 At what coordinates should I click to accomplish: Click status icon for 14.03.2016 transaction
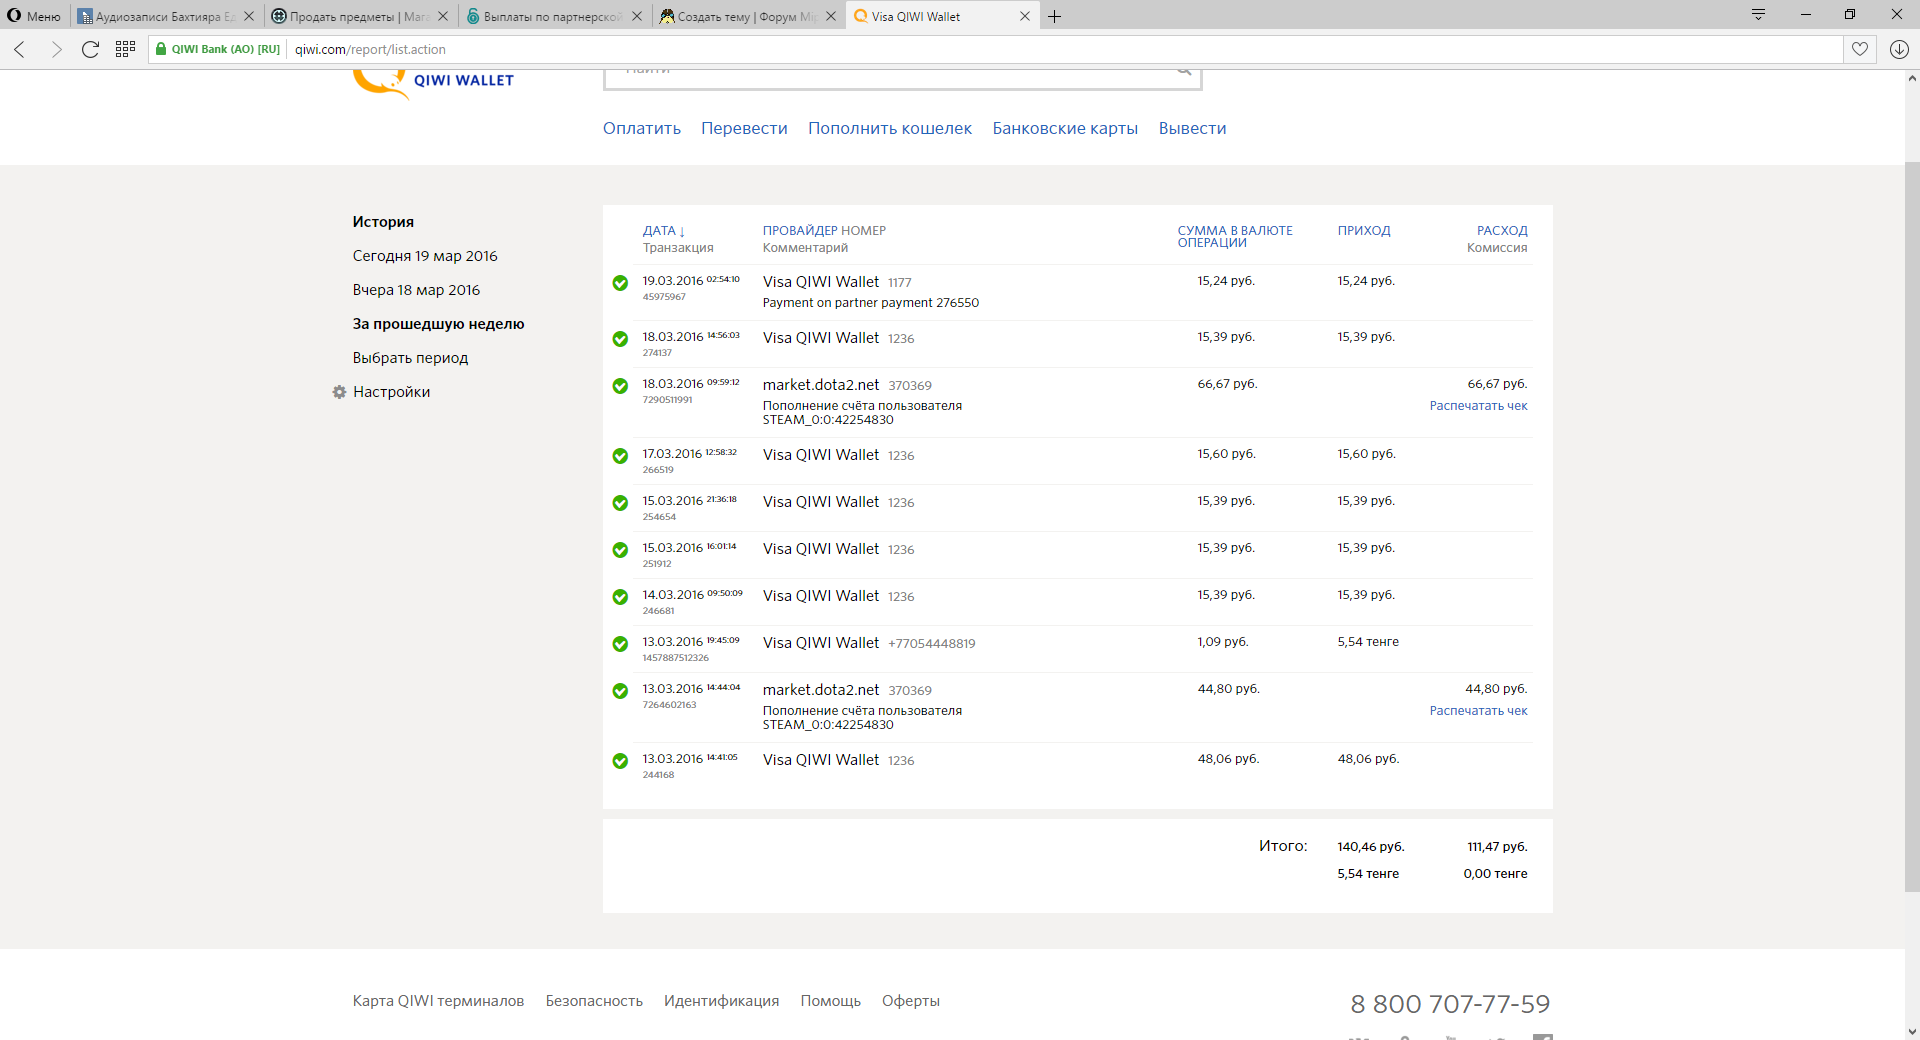[620, 597]
